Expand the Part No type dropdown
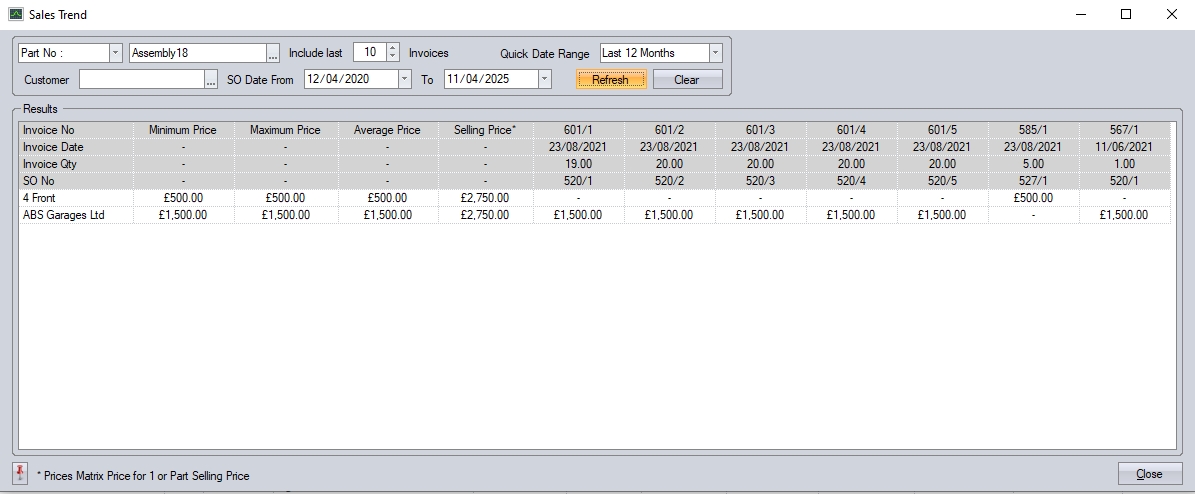 (x=115, y=53)
